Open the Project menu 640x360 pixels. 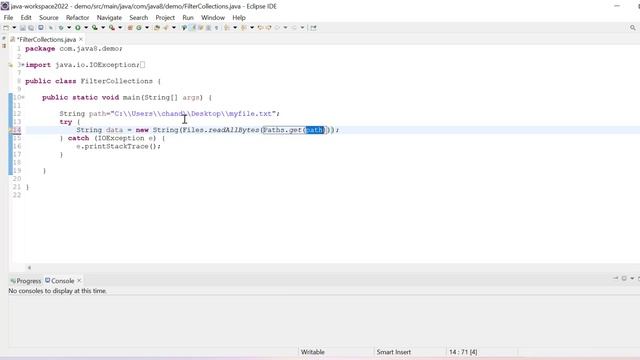(x=165, y=18)
